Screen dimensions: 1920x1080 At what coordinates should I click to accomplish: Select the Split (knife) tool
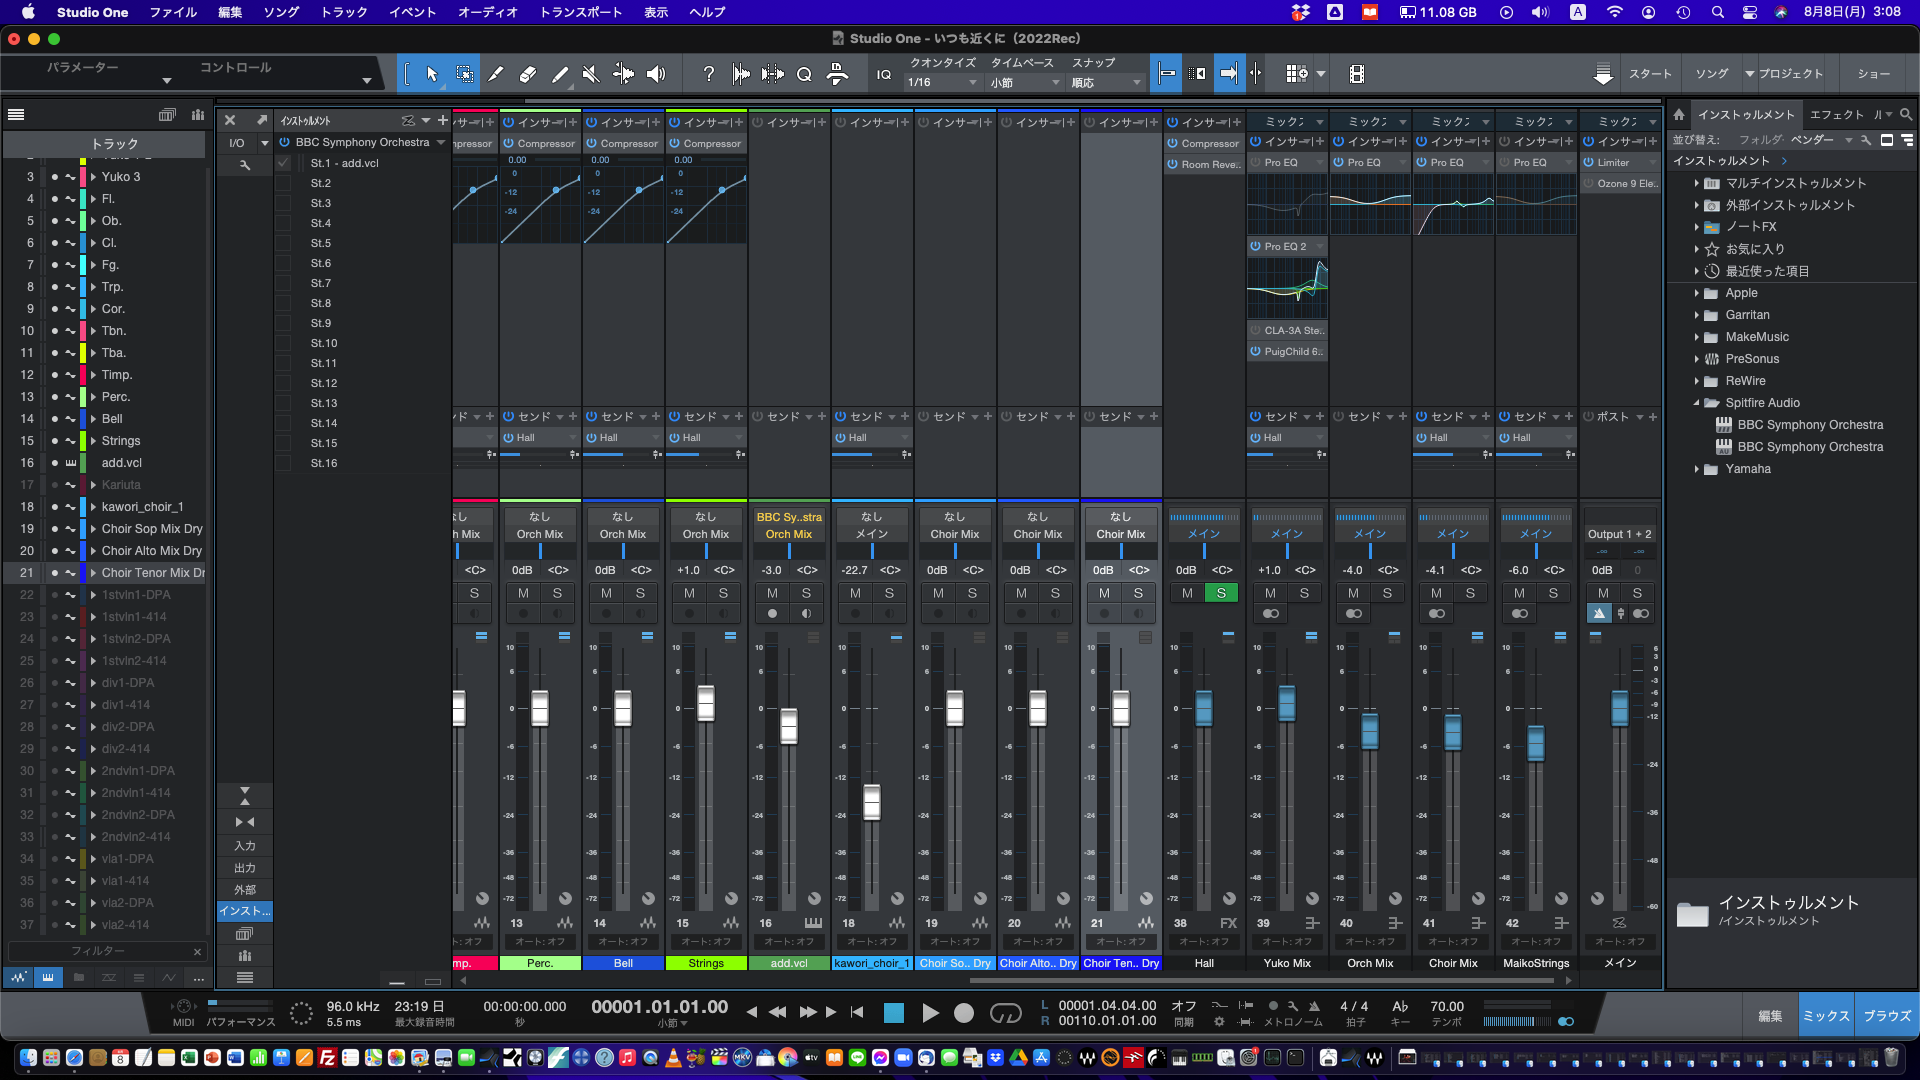tap(496, 74)
